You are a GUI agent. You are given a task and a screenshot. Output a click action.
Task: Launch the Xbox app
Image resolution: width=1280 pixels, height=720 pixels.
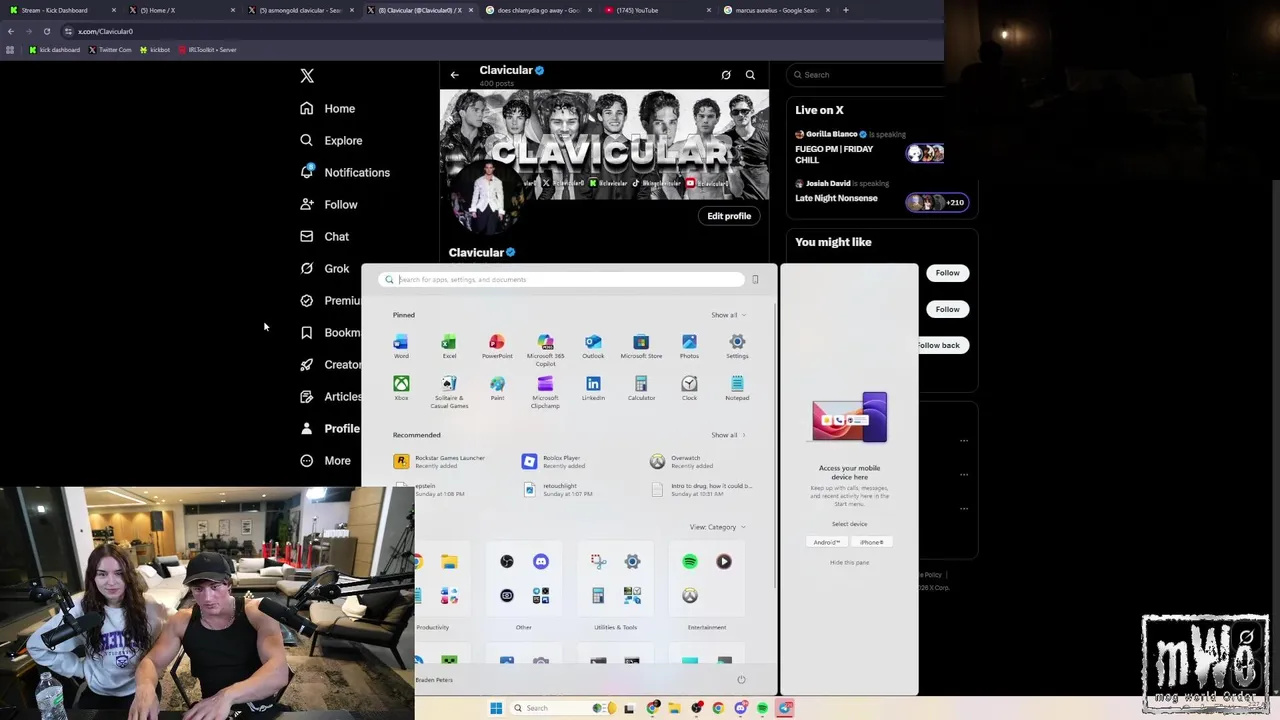click(x=401, y=388)
